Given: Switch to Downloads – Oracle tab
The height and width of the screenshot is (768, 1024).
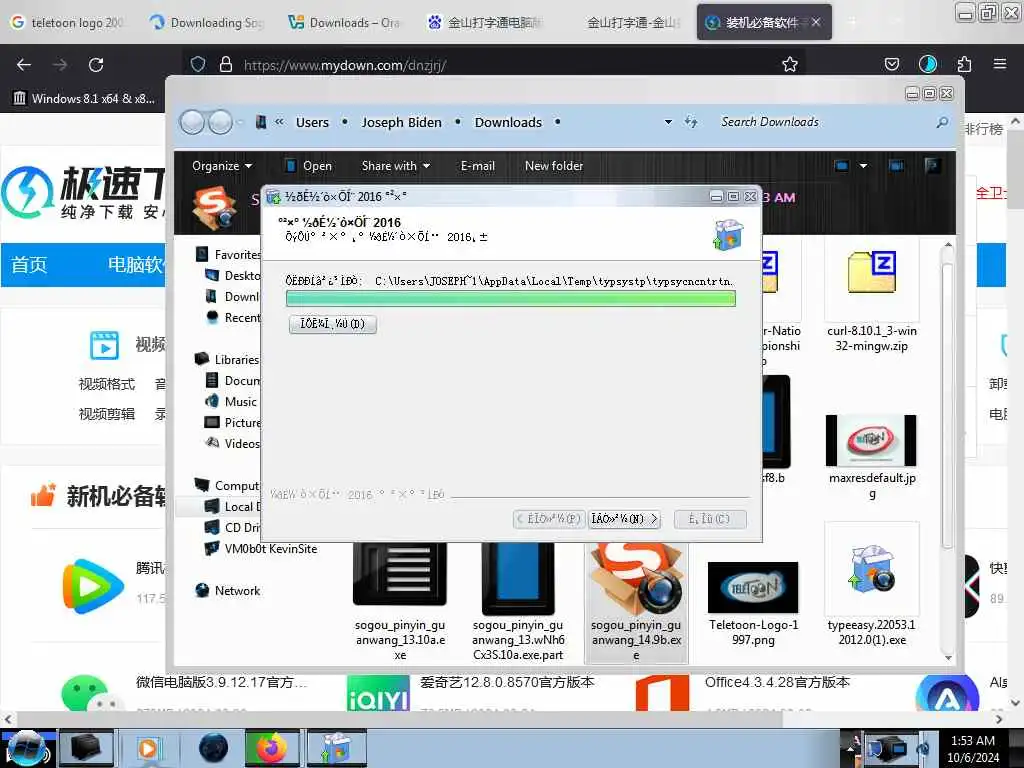Looking at the screenshot, I should tap(345, 22).
